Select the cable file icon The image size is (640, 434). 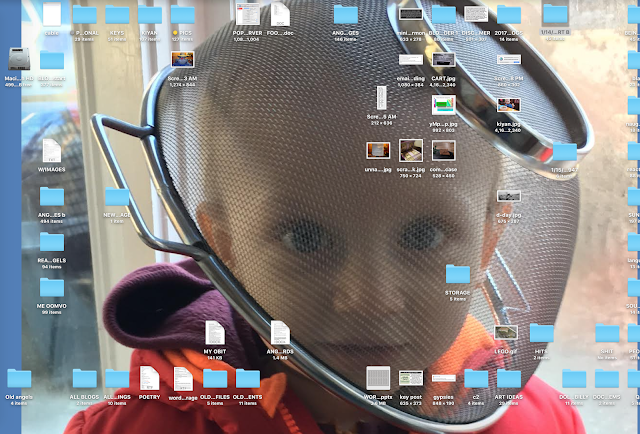[52, 14]
